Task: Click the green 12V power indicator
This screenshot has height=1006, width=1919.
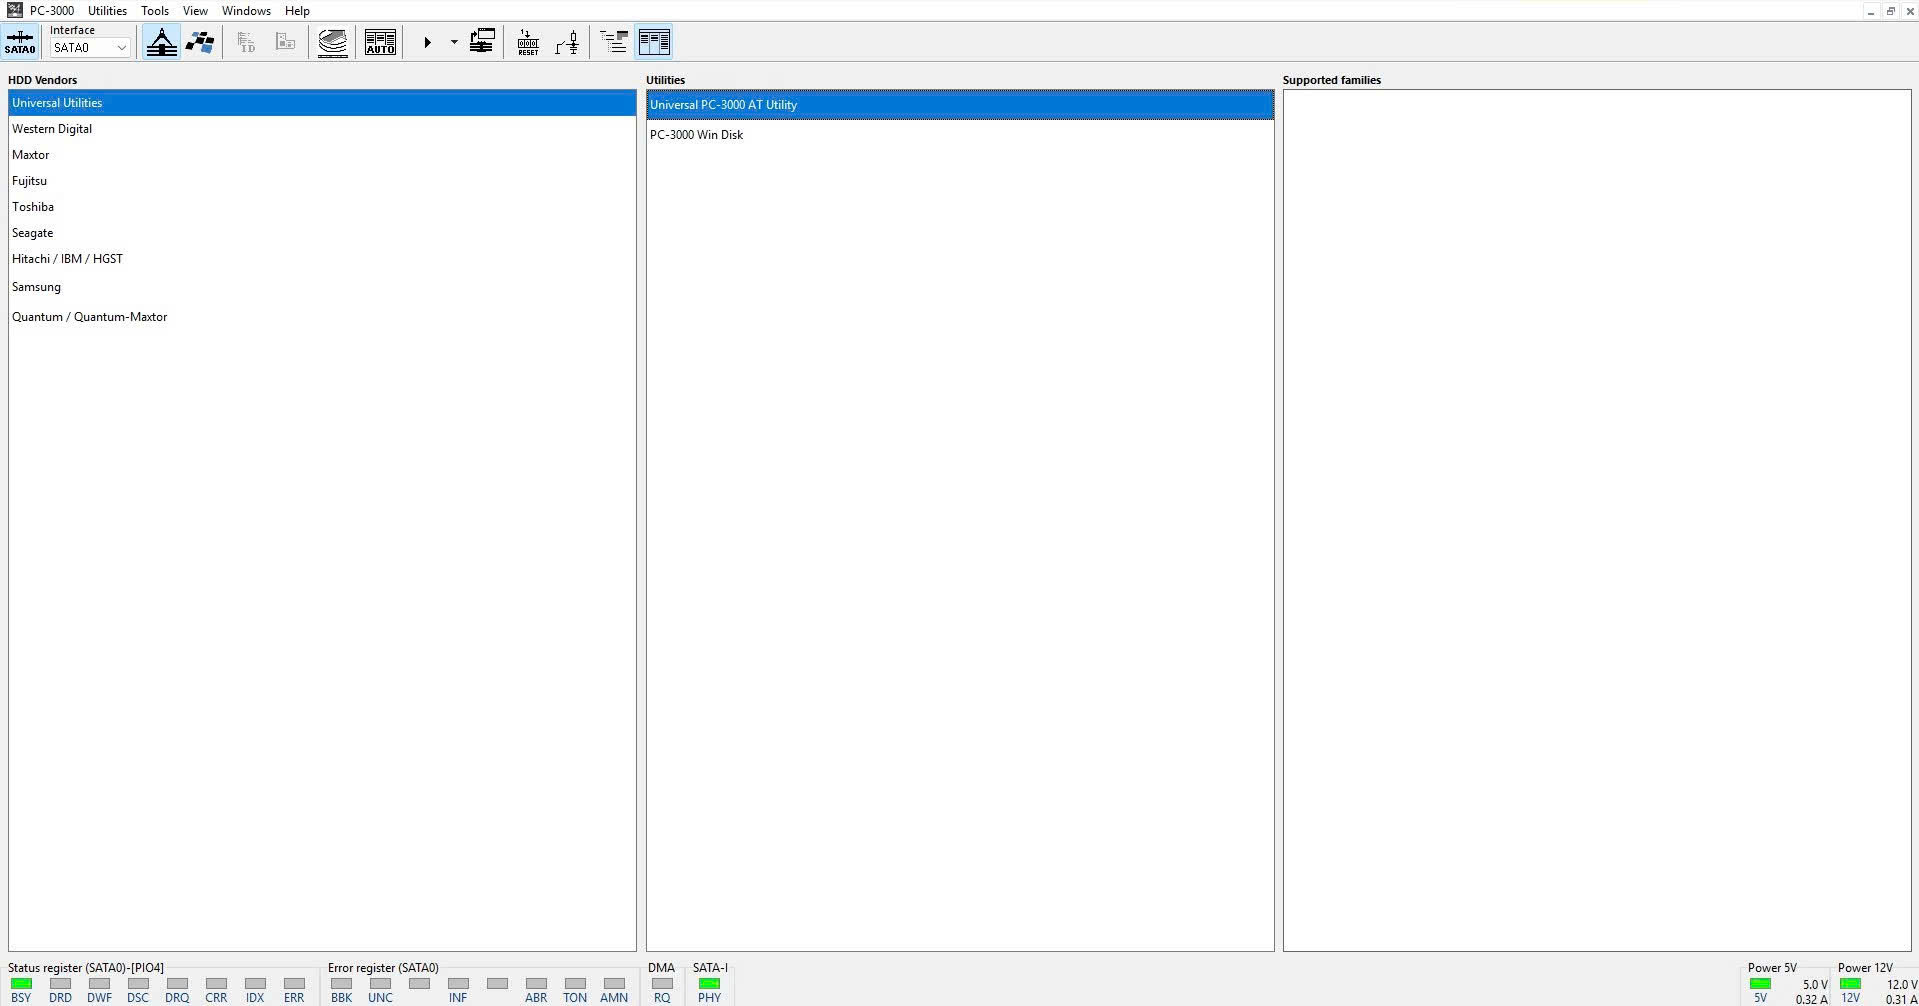Action: point(1850,984)
